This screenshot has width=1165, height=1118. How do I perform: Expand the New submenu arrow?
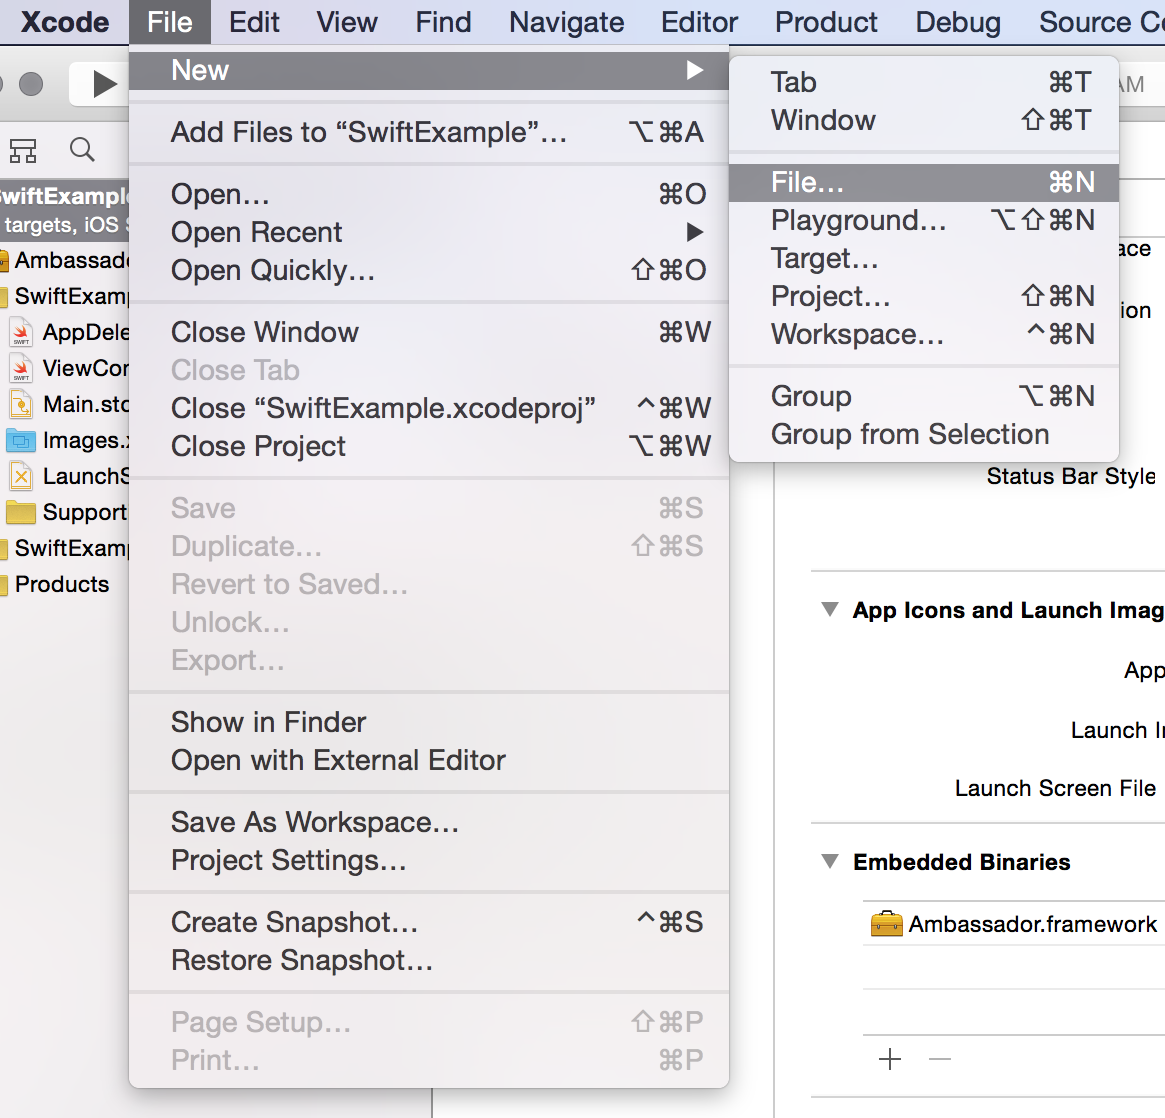pos(694,71)
